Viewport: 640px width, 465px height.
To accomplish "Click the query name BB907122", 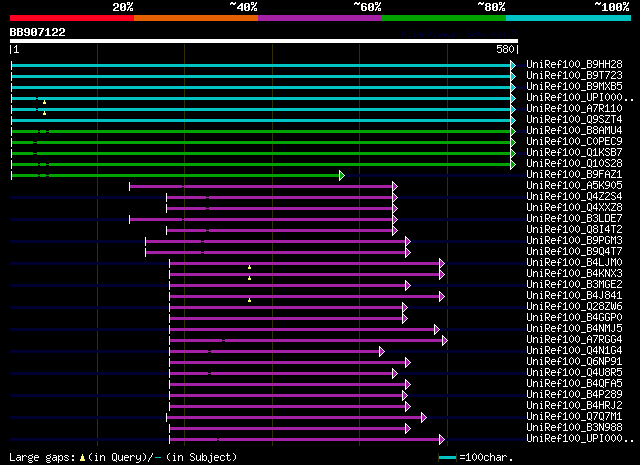I will pos(38,32).
